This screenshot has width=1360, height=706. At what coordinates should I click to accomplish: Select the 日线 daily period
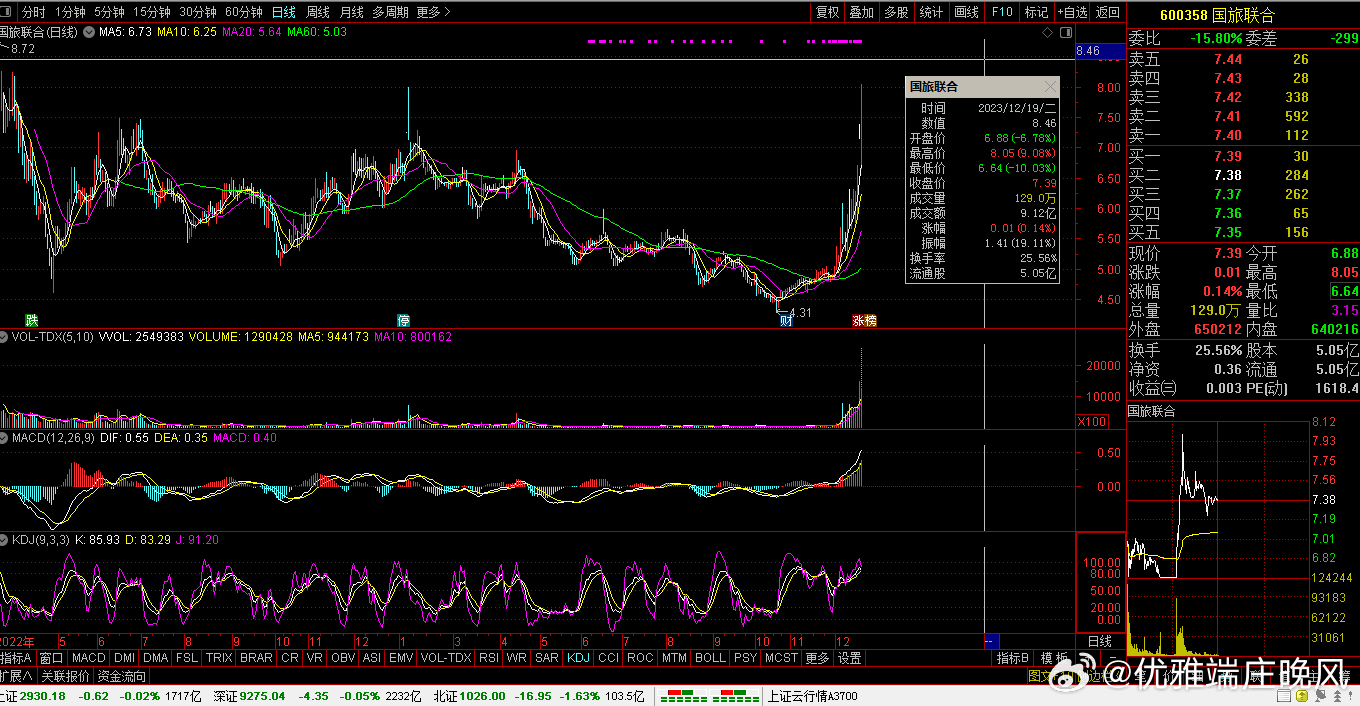pyautogui.click(x=285, y=12)
